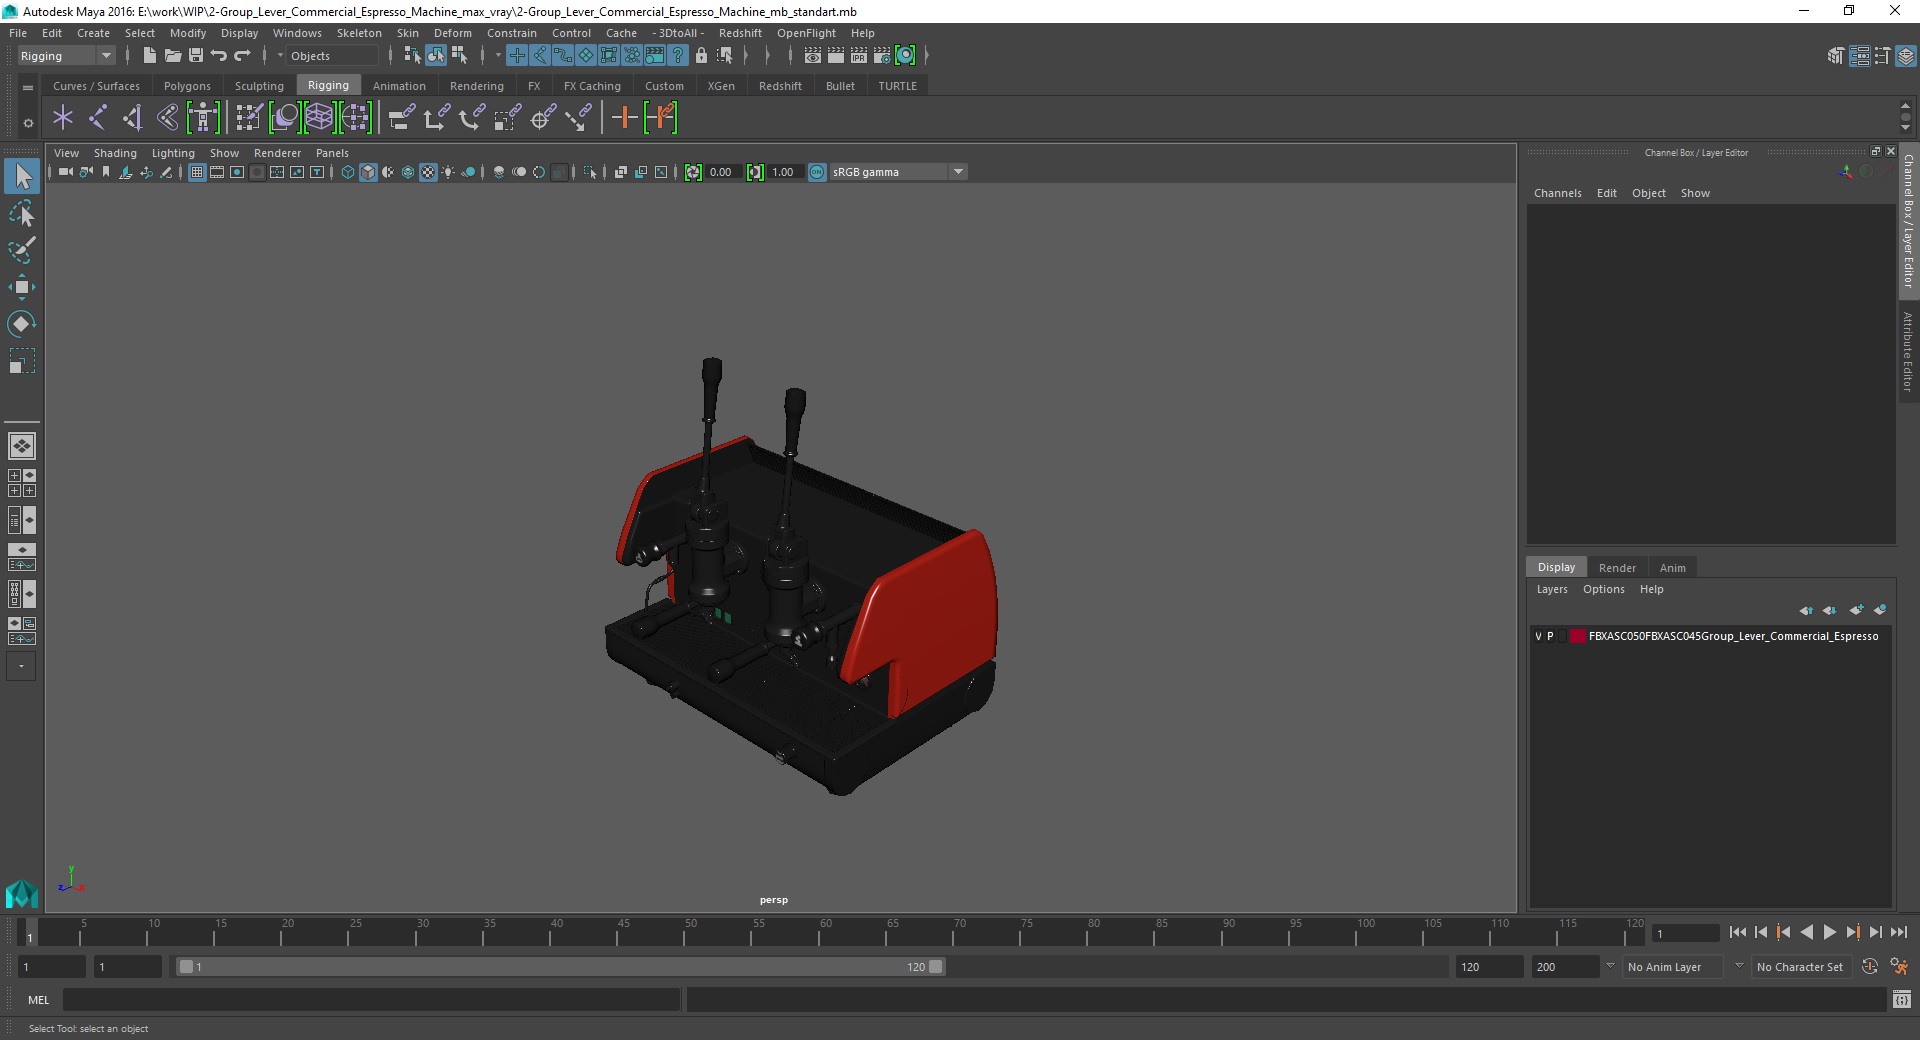
Task: Open the shelf tab selector menu
Action: tap(28, 88)
